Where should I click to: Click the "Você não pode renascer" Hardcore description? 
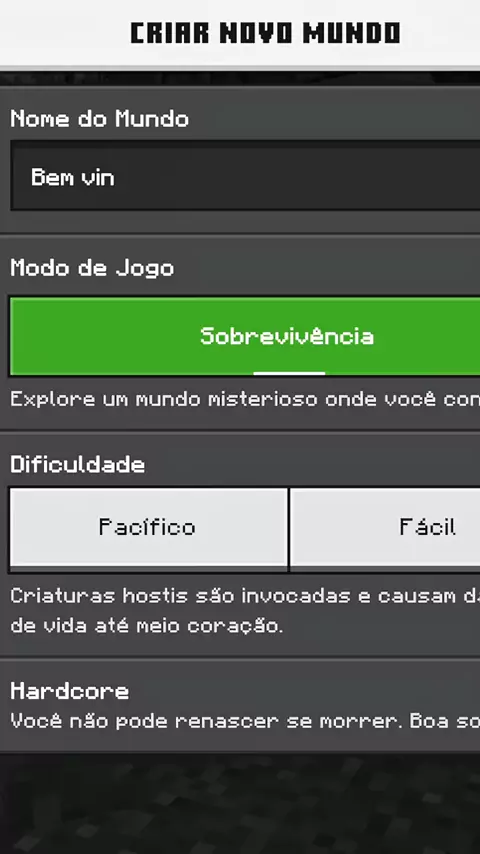click(x=245, y=721)
